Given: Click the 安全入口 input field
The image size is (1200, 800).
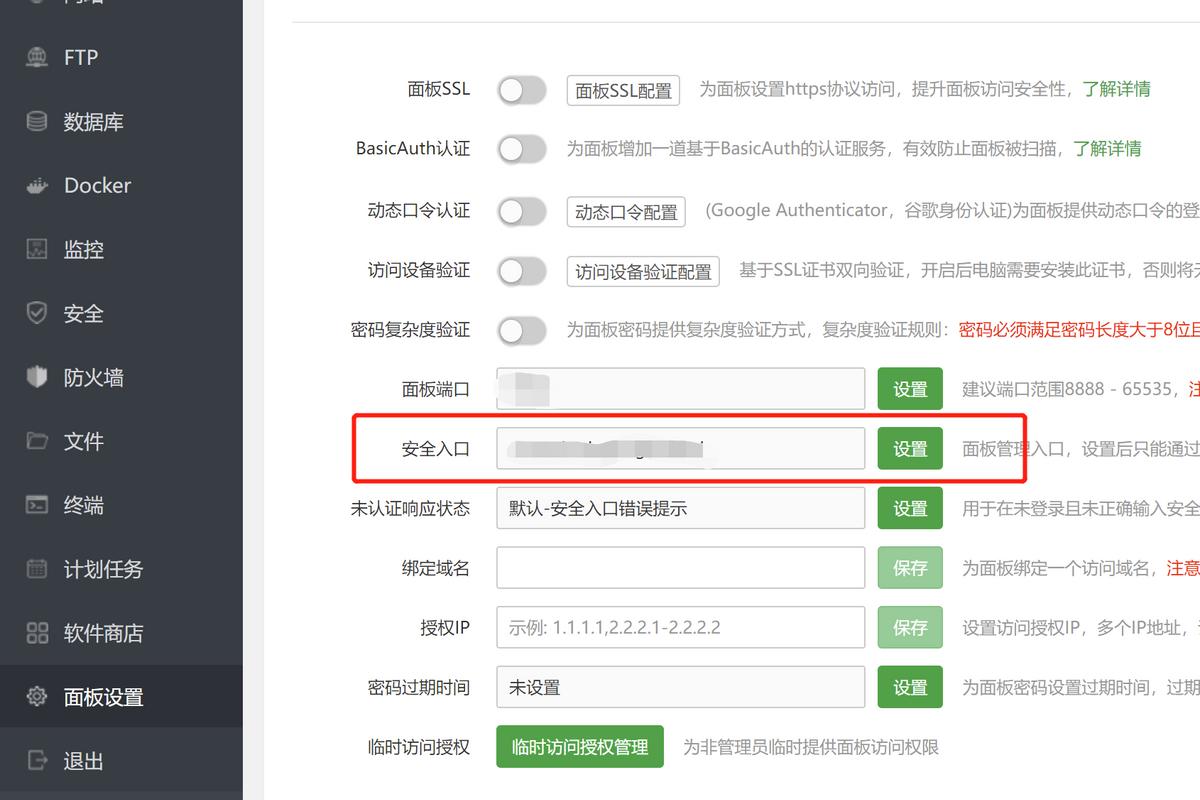Looking at the screenshot, I should [x=680, y=449].
